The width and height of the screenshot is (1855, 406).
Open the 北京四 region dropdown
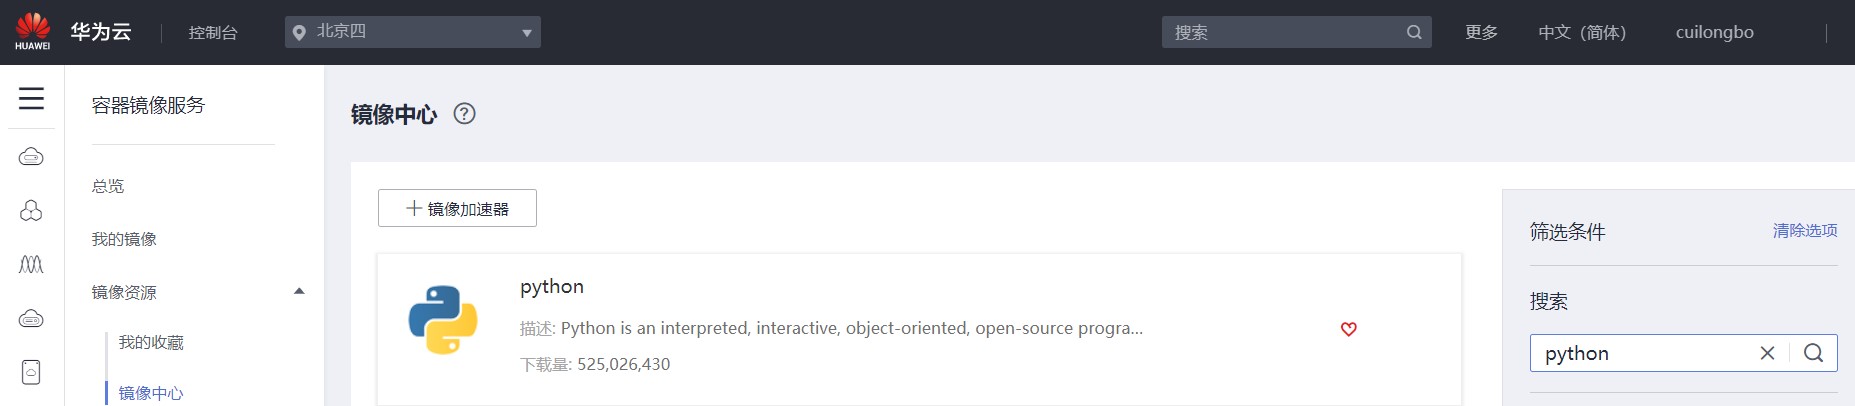[412, 32]
